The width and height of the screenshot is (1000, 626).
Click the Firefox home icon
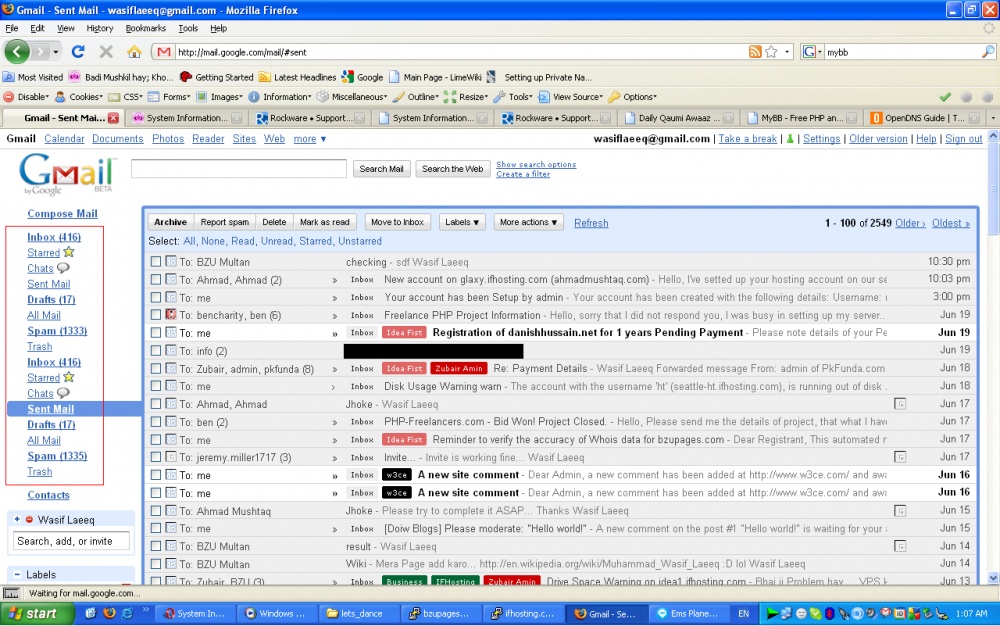click(134, 52)
